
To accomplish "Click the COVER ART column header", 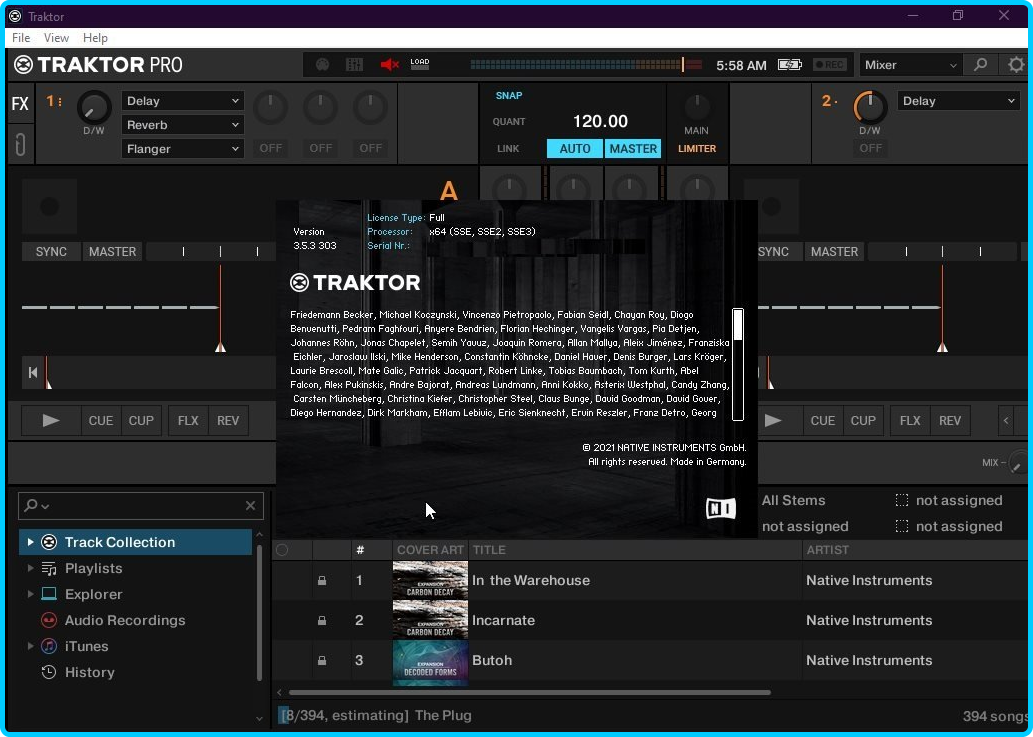I will [431, 550].
